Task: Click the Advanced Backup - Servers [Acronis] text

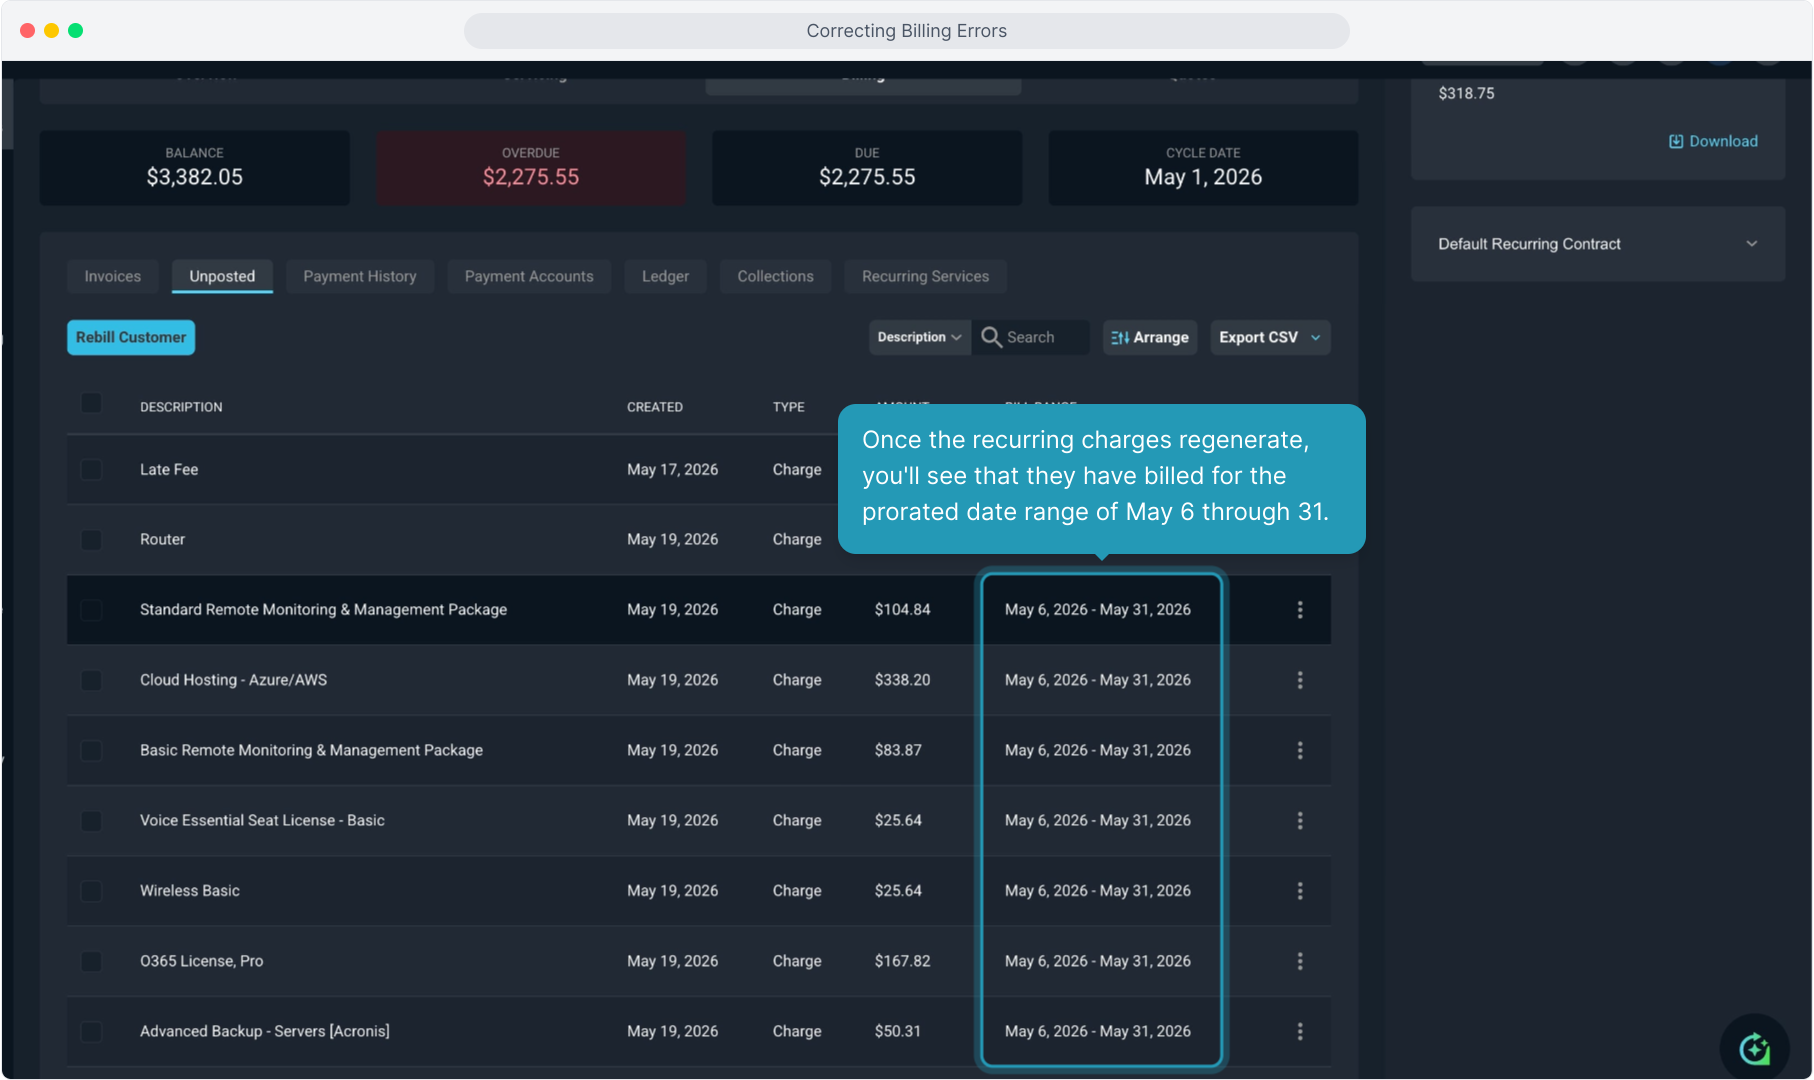Action: [265, 1031]
